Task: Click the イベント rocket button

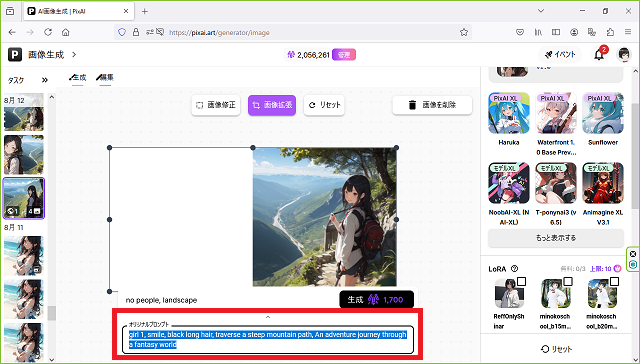Action: point(560,54)
